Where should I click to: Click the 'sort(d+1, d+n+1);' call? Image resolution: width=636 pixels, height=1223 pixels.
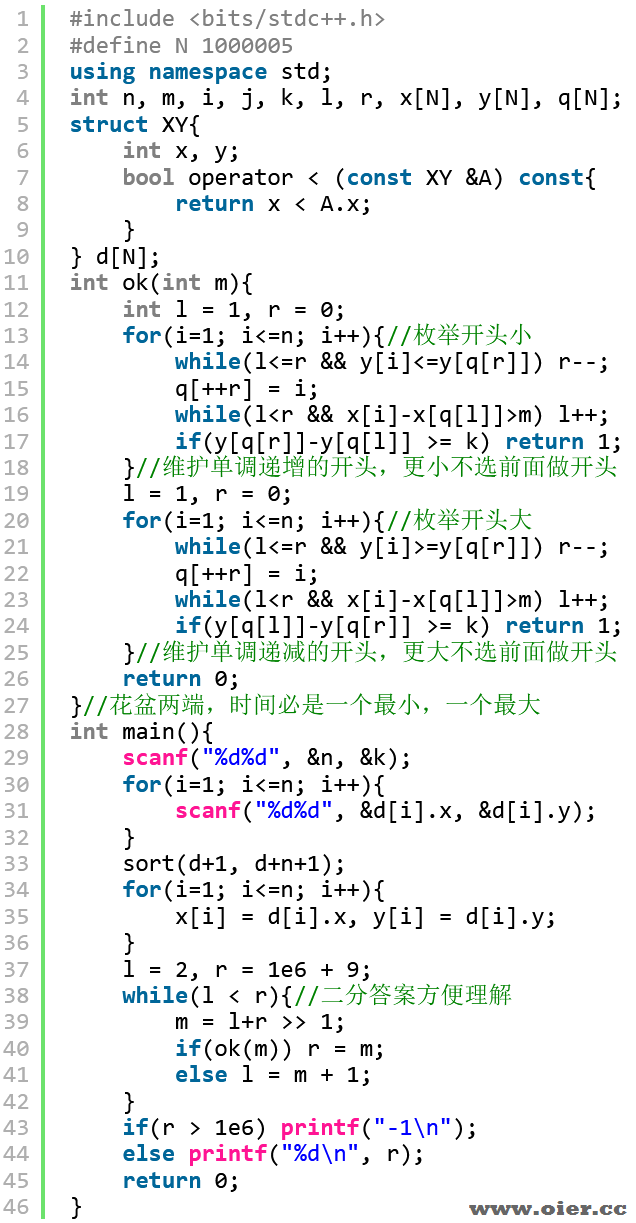tap(233, 863)
